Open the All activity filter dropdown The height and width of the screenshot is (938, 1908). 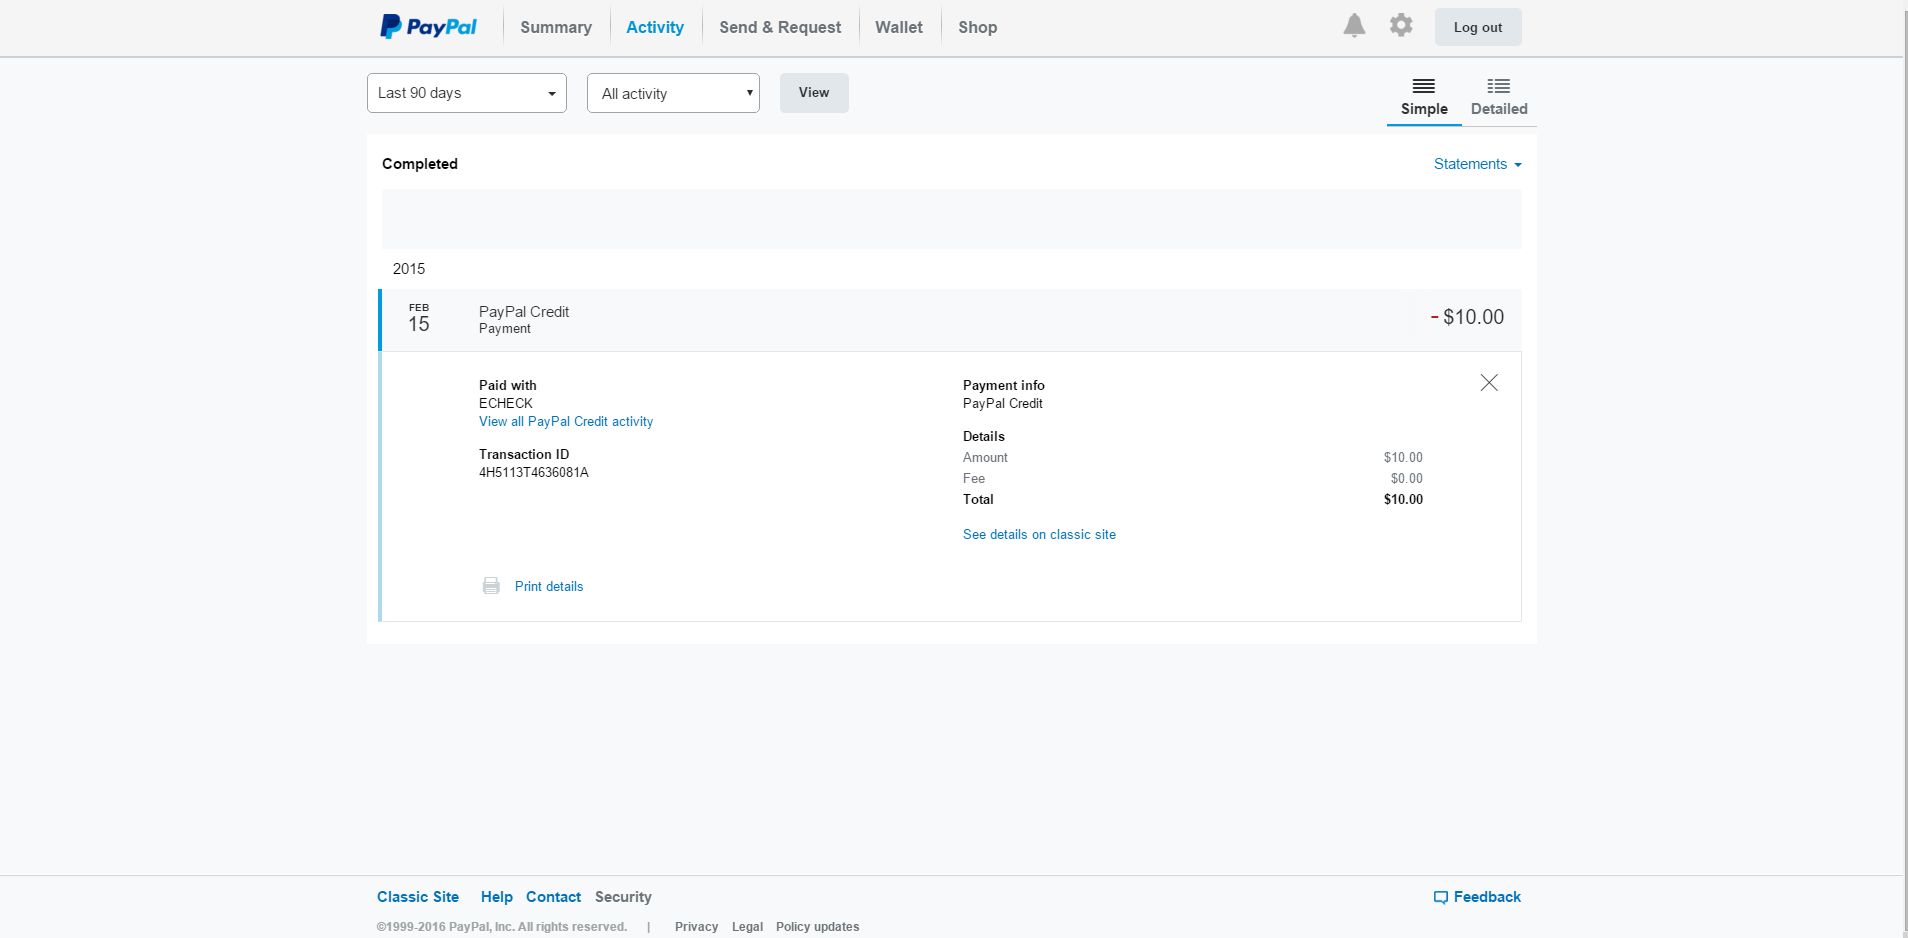[x=673, y=93]
